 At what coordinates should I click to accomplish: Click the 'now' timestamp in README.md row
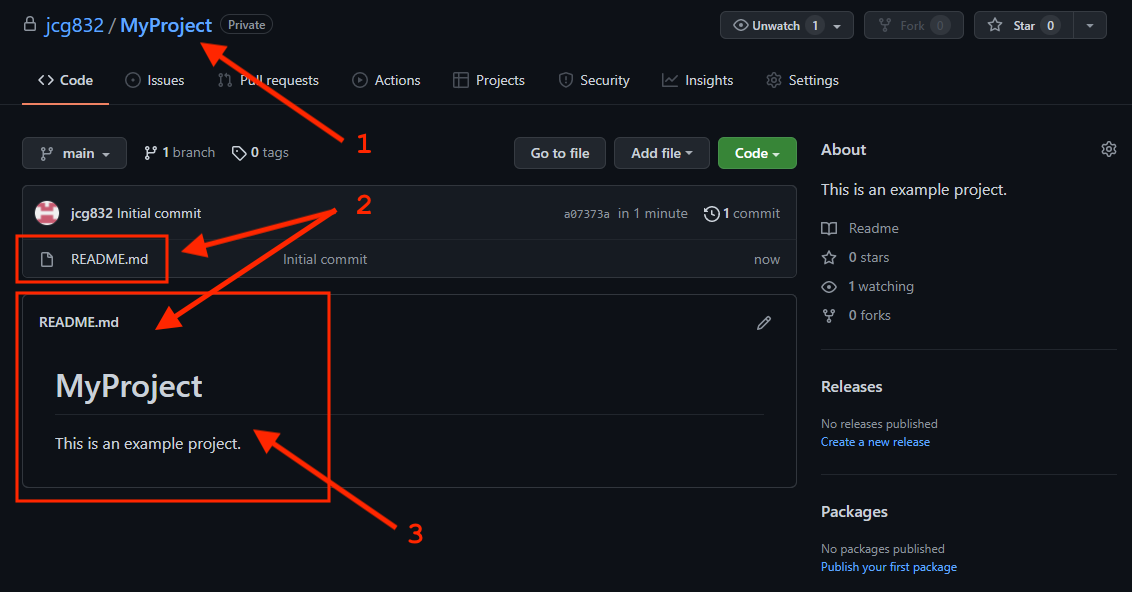point(767,259)
